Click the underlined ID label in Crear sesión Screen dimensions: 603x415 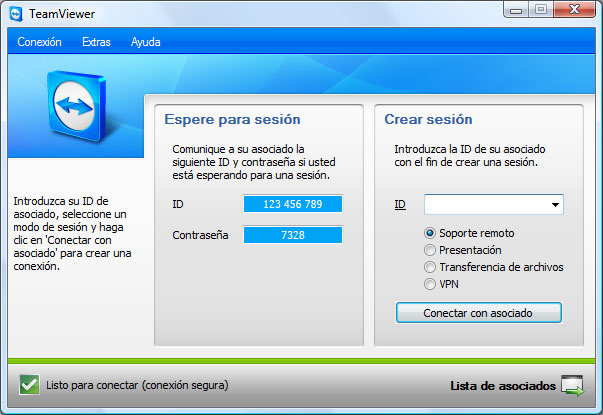400,205
